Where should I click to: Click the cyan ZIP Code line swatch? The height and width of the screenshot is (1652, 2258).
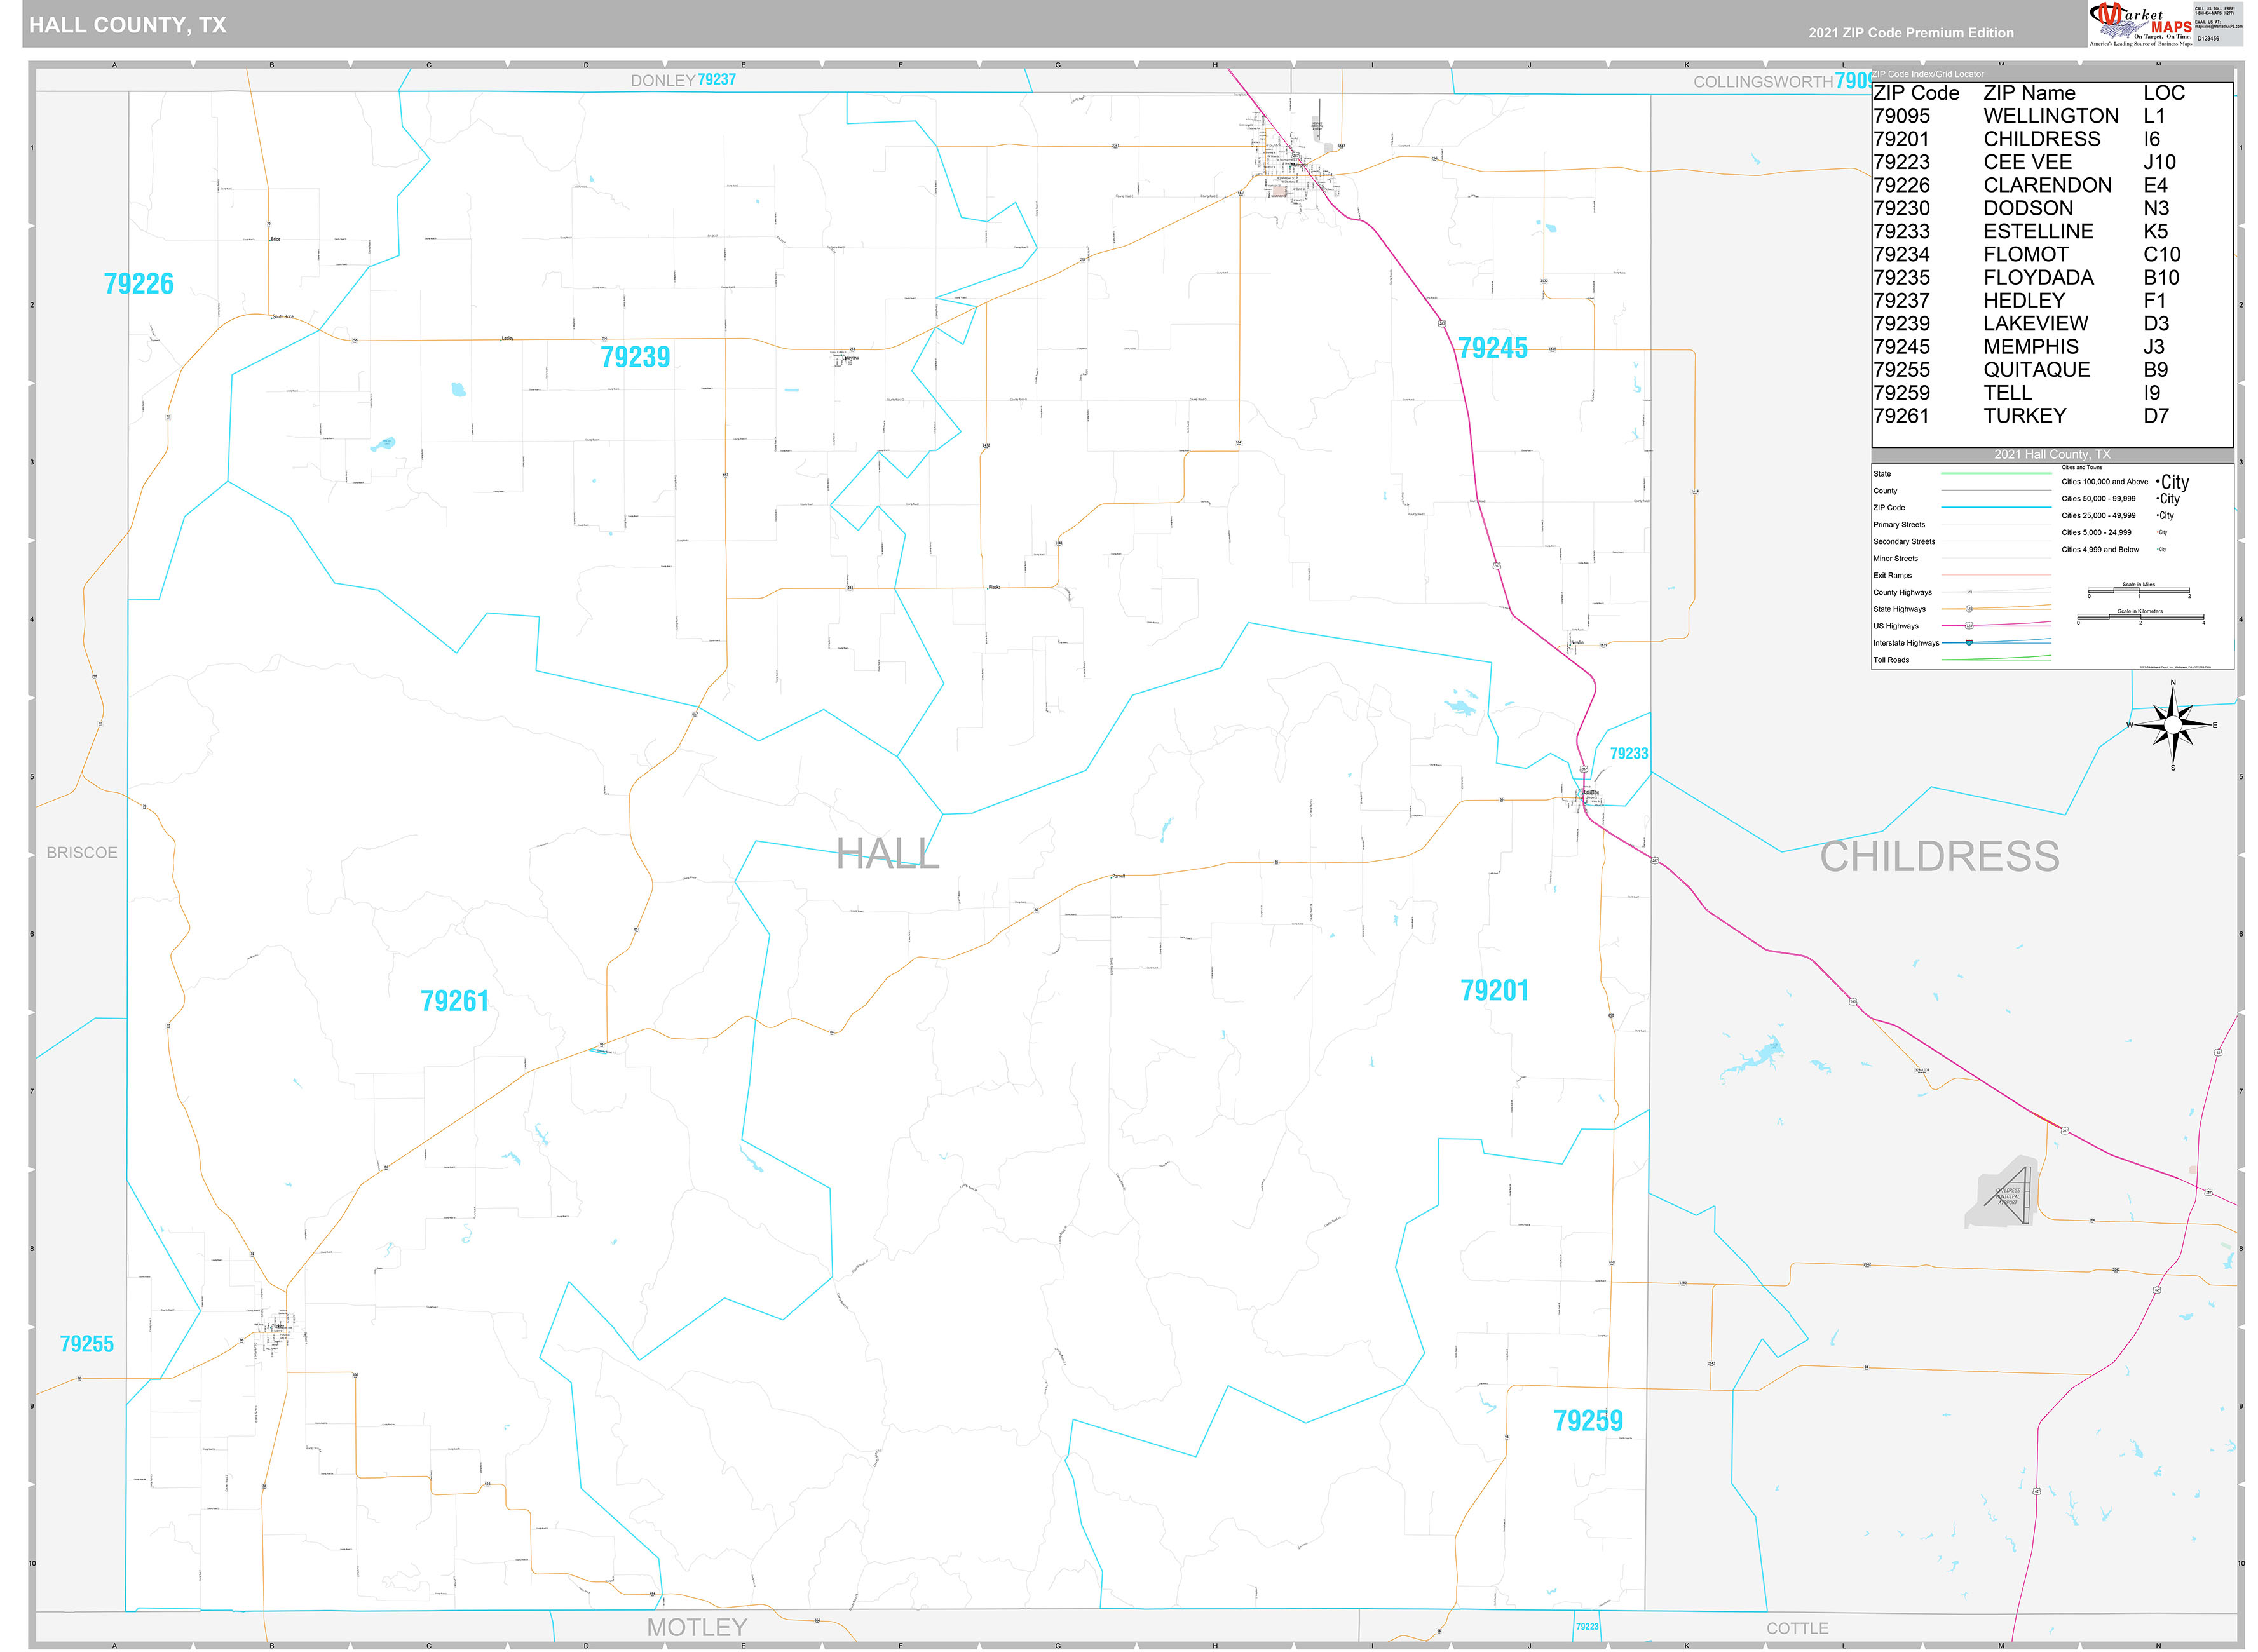click(1995, 508)
